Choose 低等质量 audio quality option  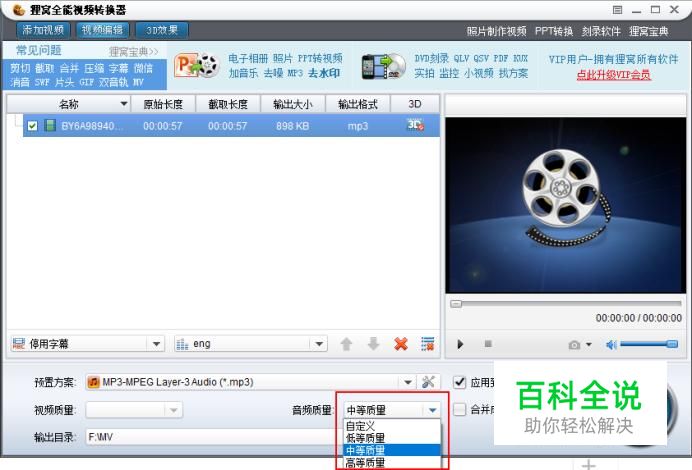pos(392,438)
